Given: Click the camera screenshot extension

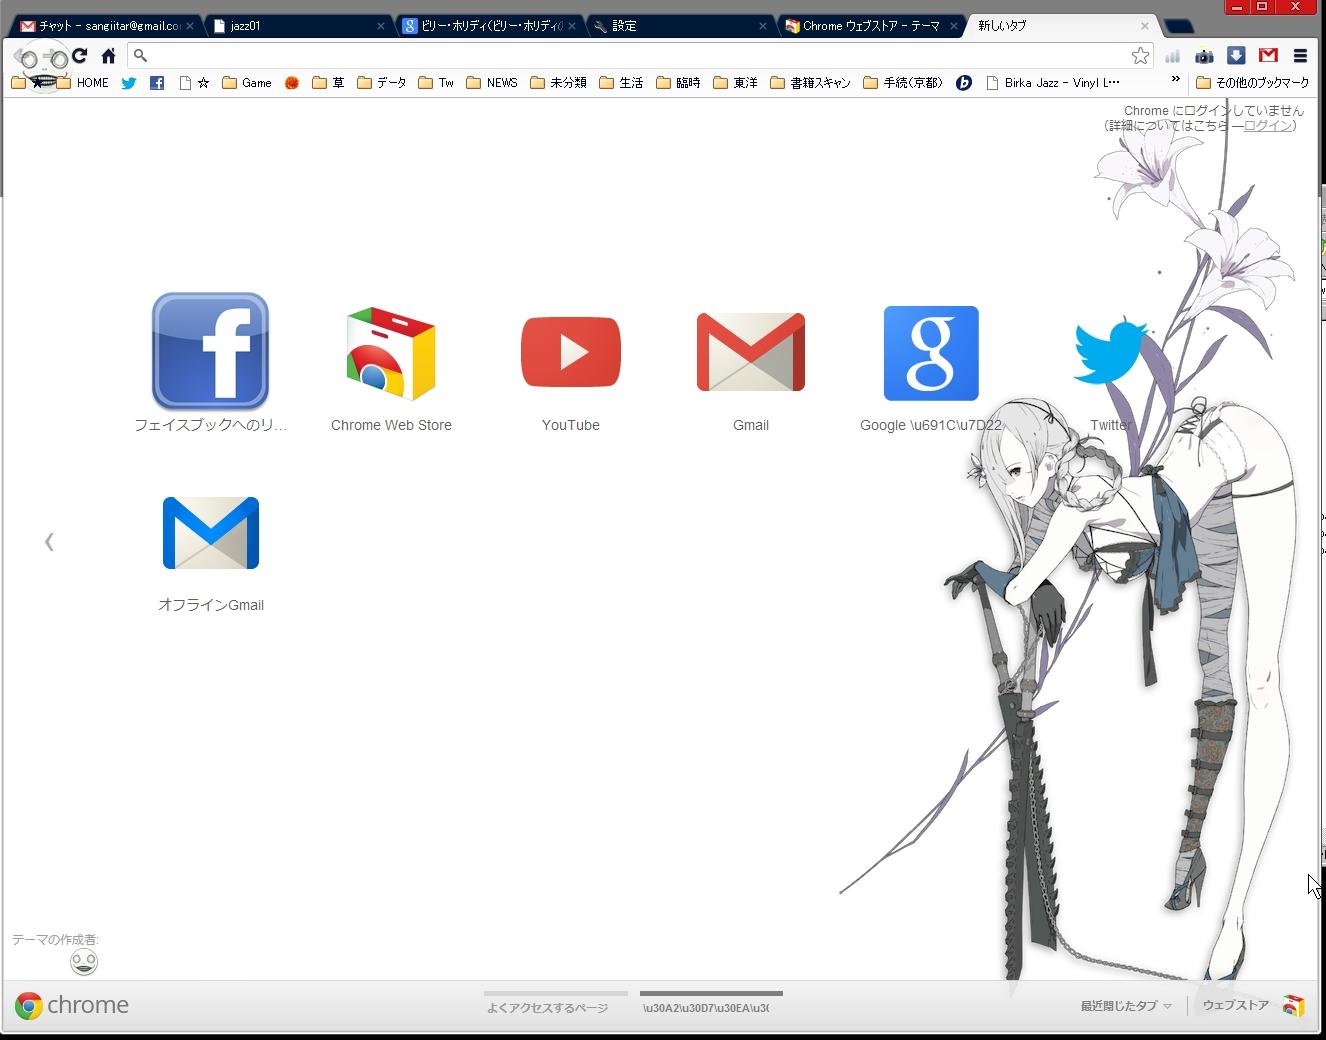Looking at the screenshot, I should 1204,56.
